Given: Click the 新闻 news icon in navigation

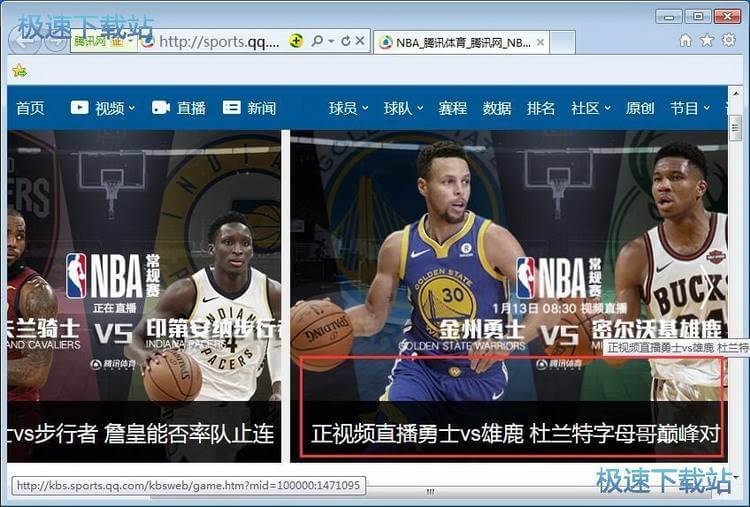Looking at the screenshot, I should tap(232, 108).
